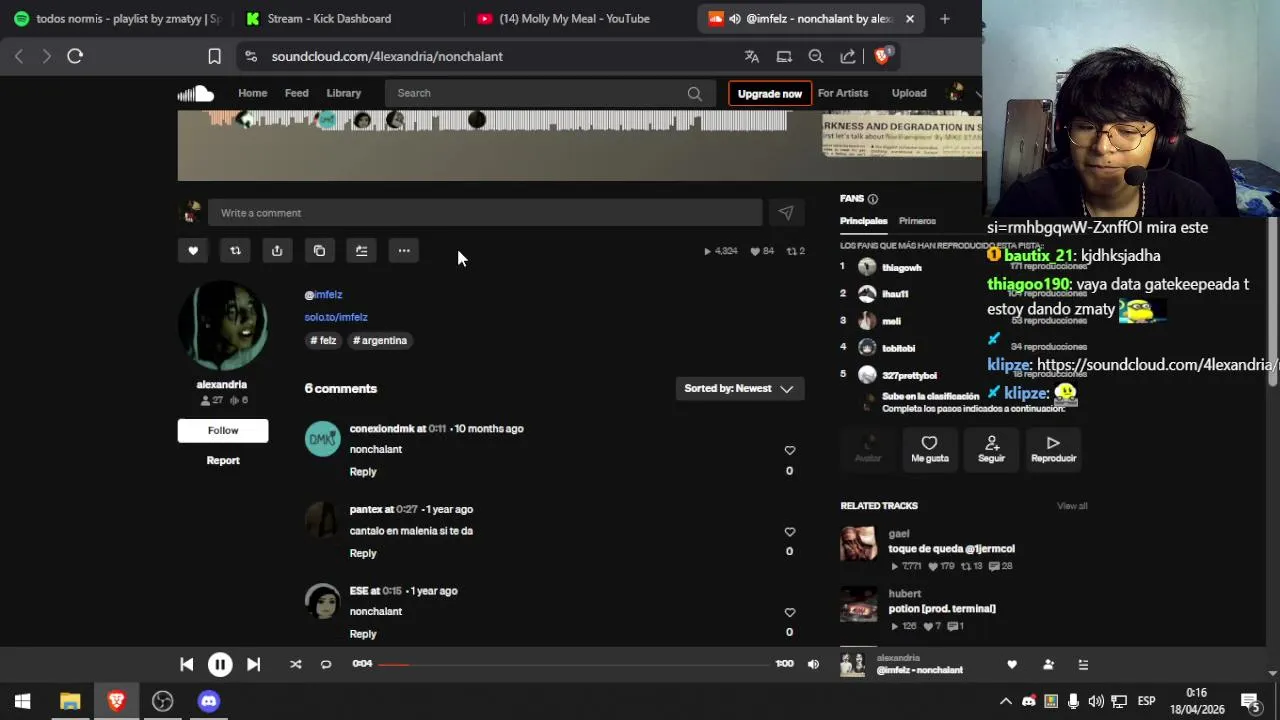Click View all related tracks
This screenshot has height=720, width=1280.
pyautogui.click(x=1072, y=506)
